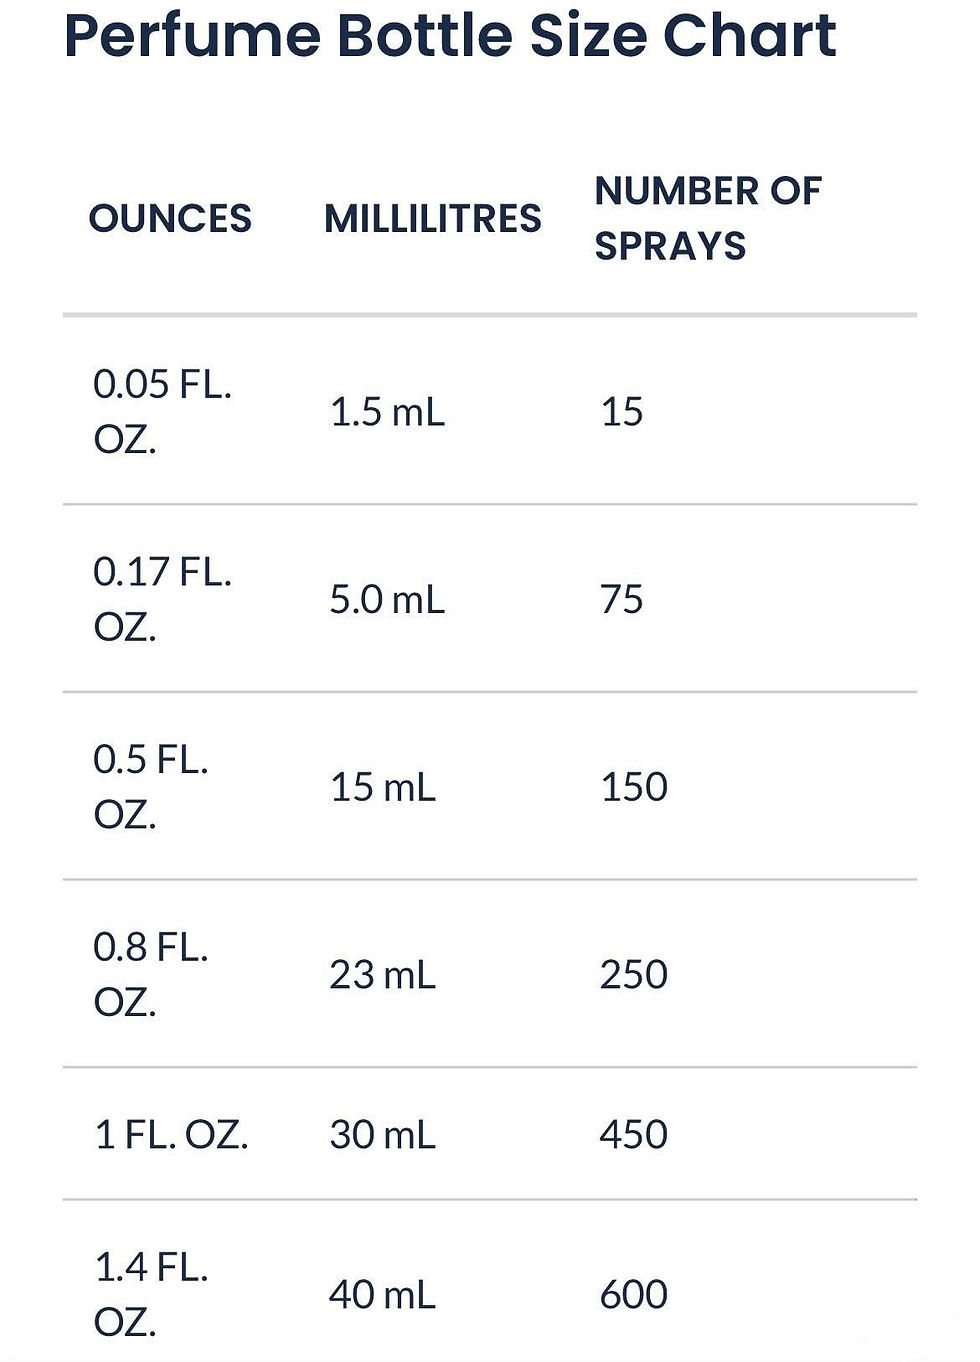Screen dimensions: 980x1362
Task: Click the 0.5 FL. OZ. cell
Action: (x=151, y=787)
